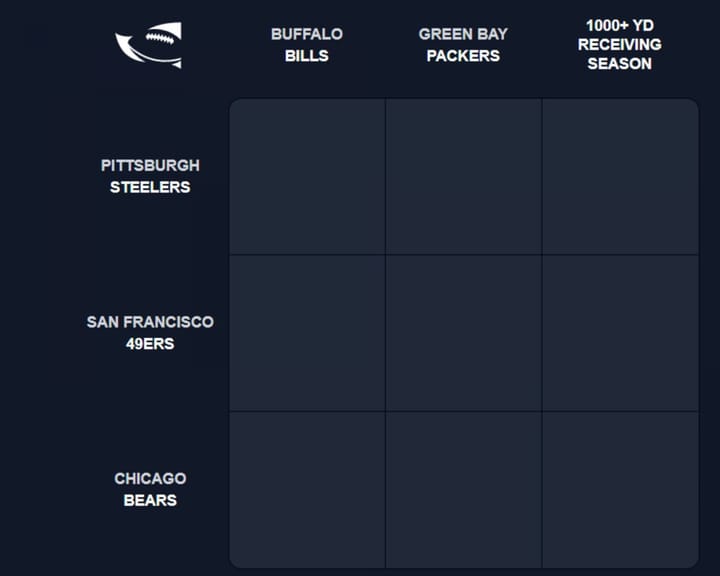Choose the 49ers 1000+ yard receiving cell
Viewport: 720px width, 576px height.
click(620, 333)
